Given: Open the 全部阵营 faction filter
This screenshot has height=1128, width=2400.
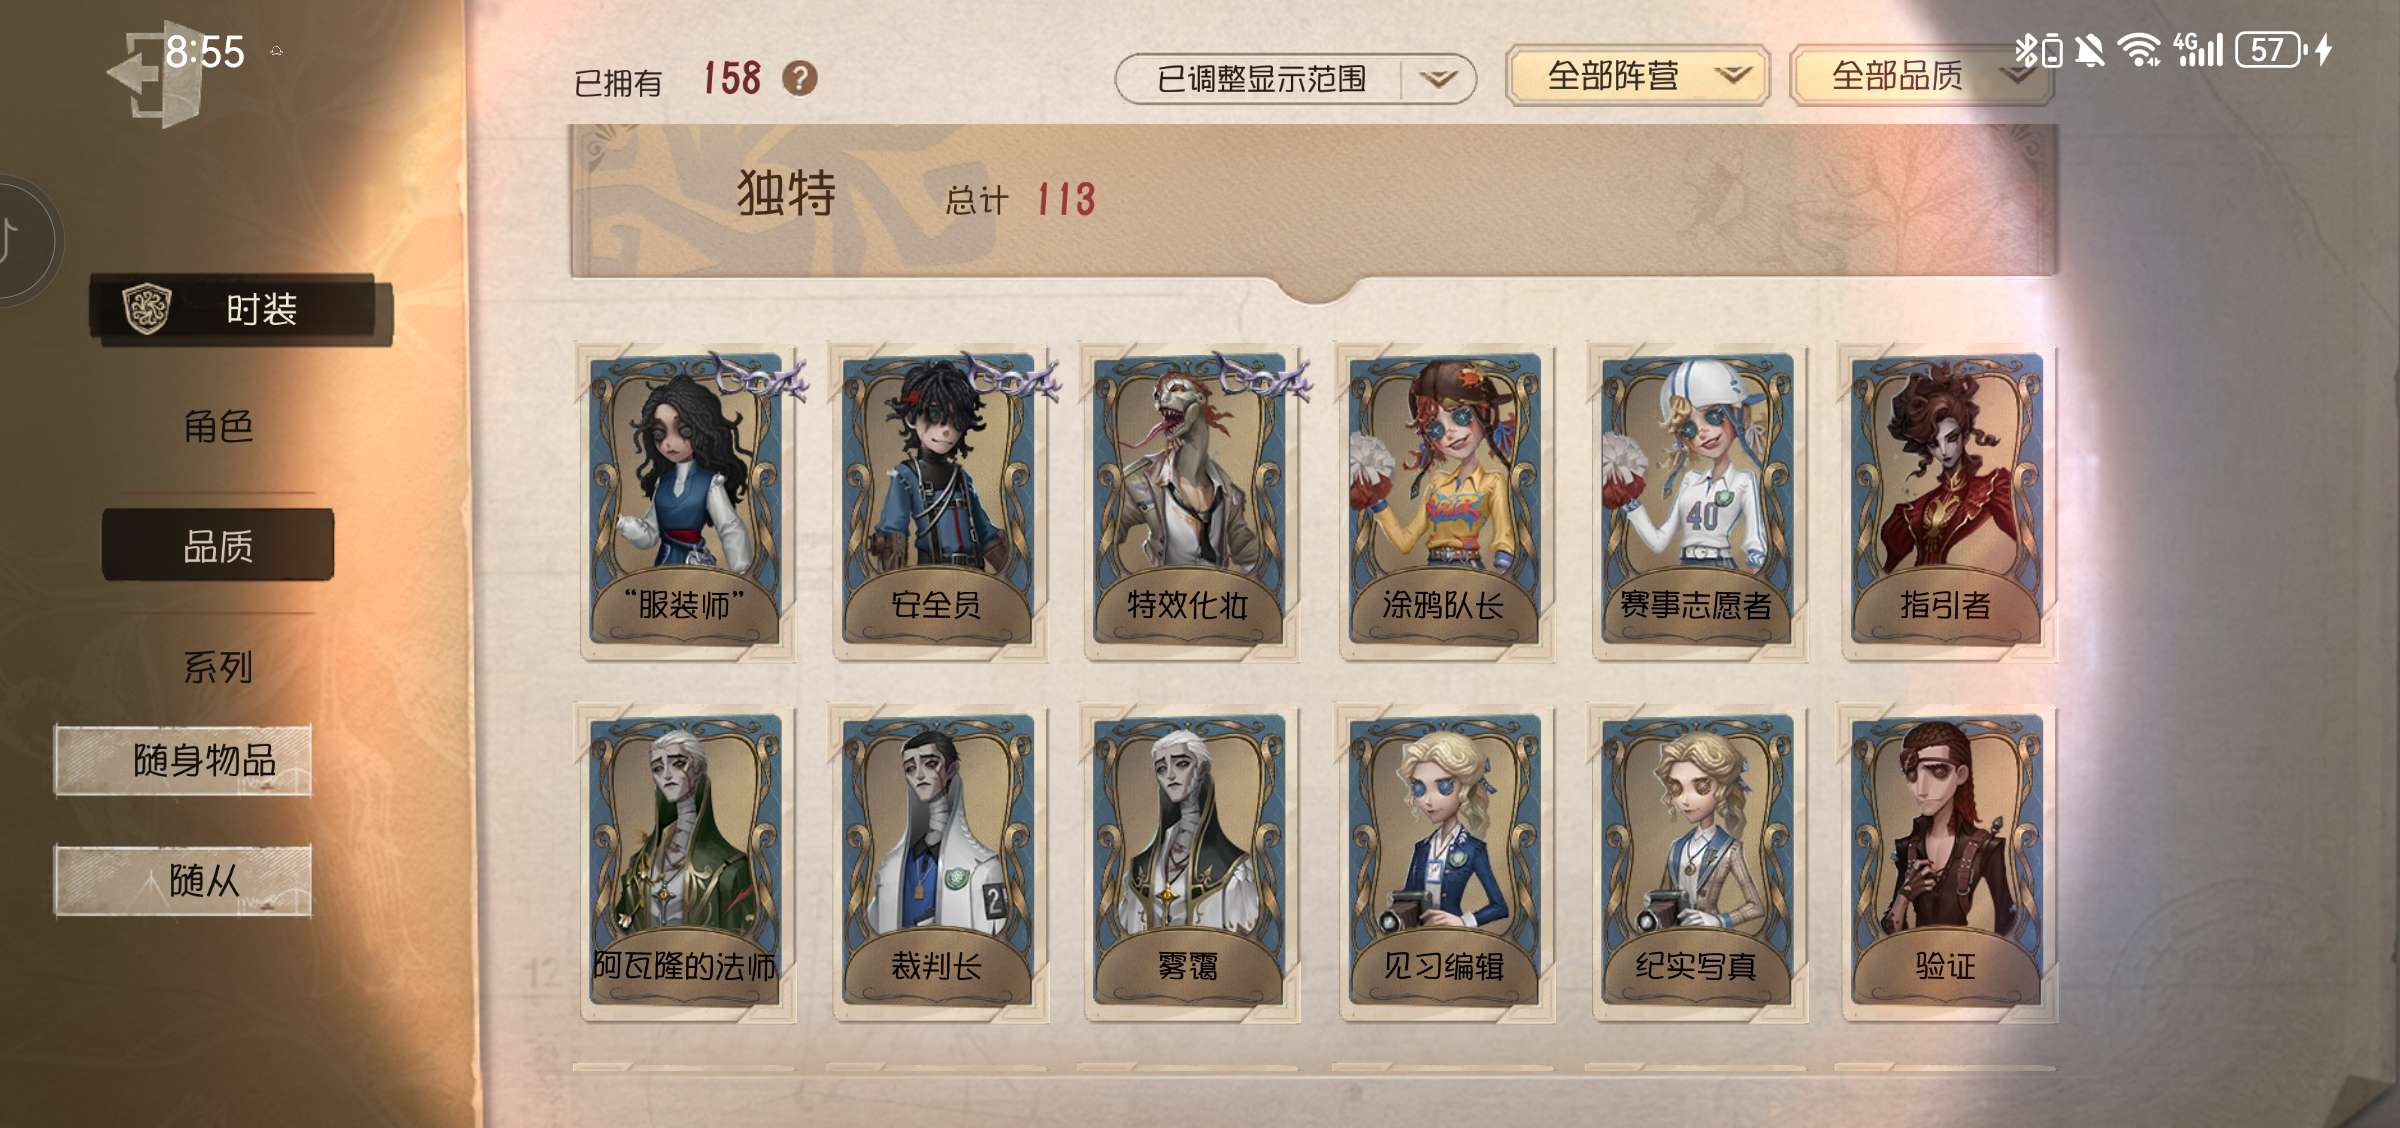Looking at the screenshot, I should pyautogui.click(x=1637, y=76).
